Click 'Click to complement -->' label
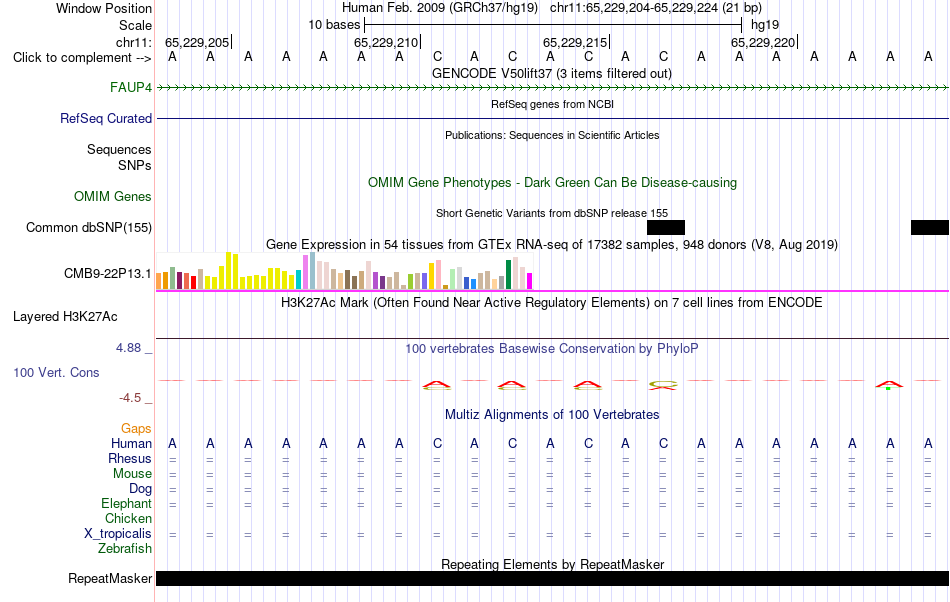The image size is (950, 602). (82, 58)
